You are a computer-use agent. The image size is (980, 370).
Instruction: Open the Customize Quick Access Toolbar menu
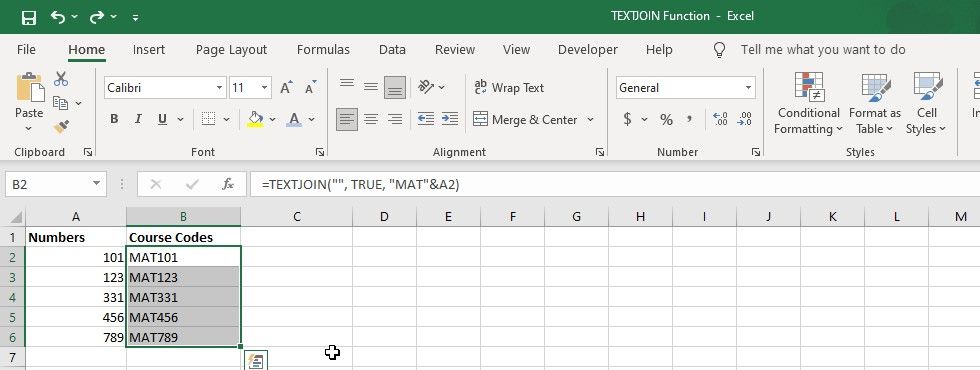[136, 18]
